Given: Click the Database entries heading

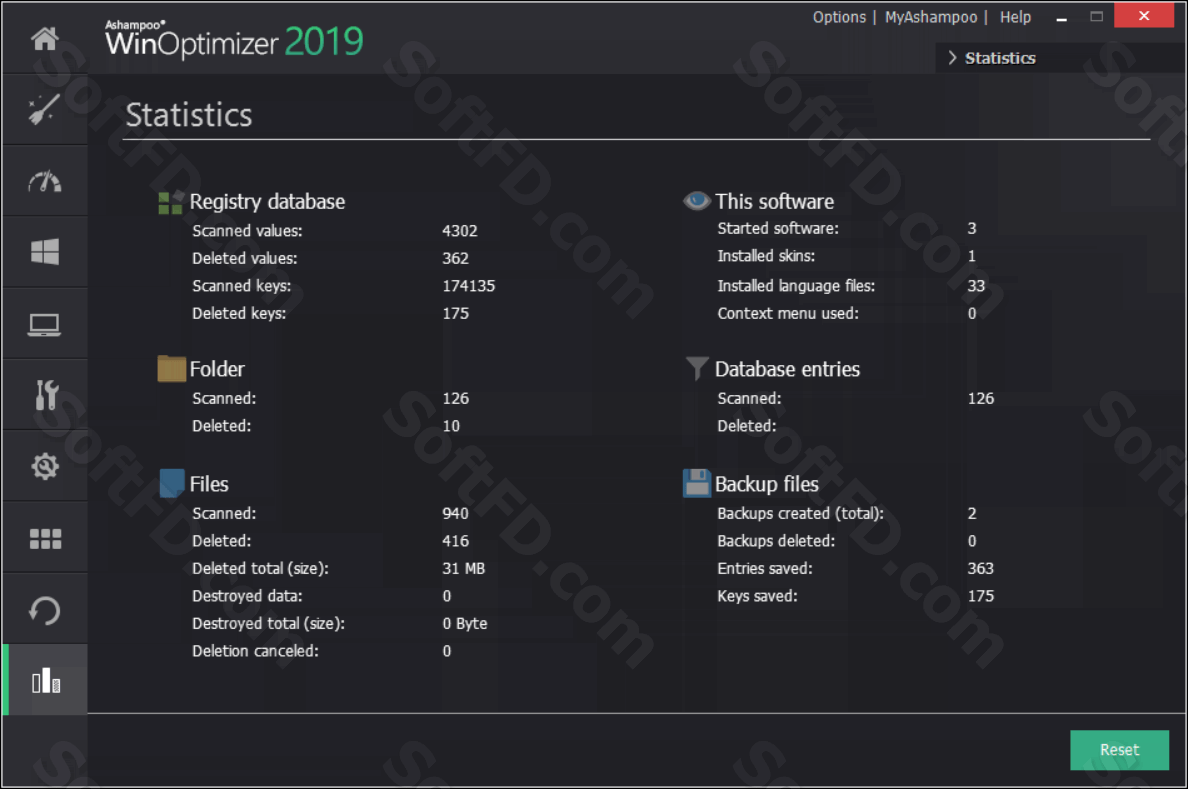Looking at the screenshot, I should click(787, 369).
